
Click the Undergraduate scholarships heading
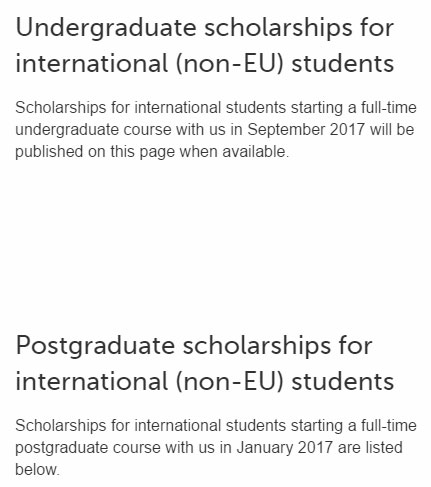point(205,45)
